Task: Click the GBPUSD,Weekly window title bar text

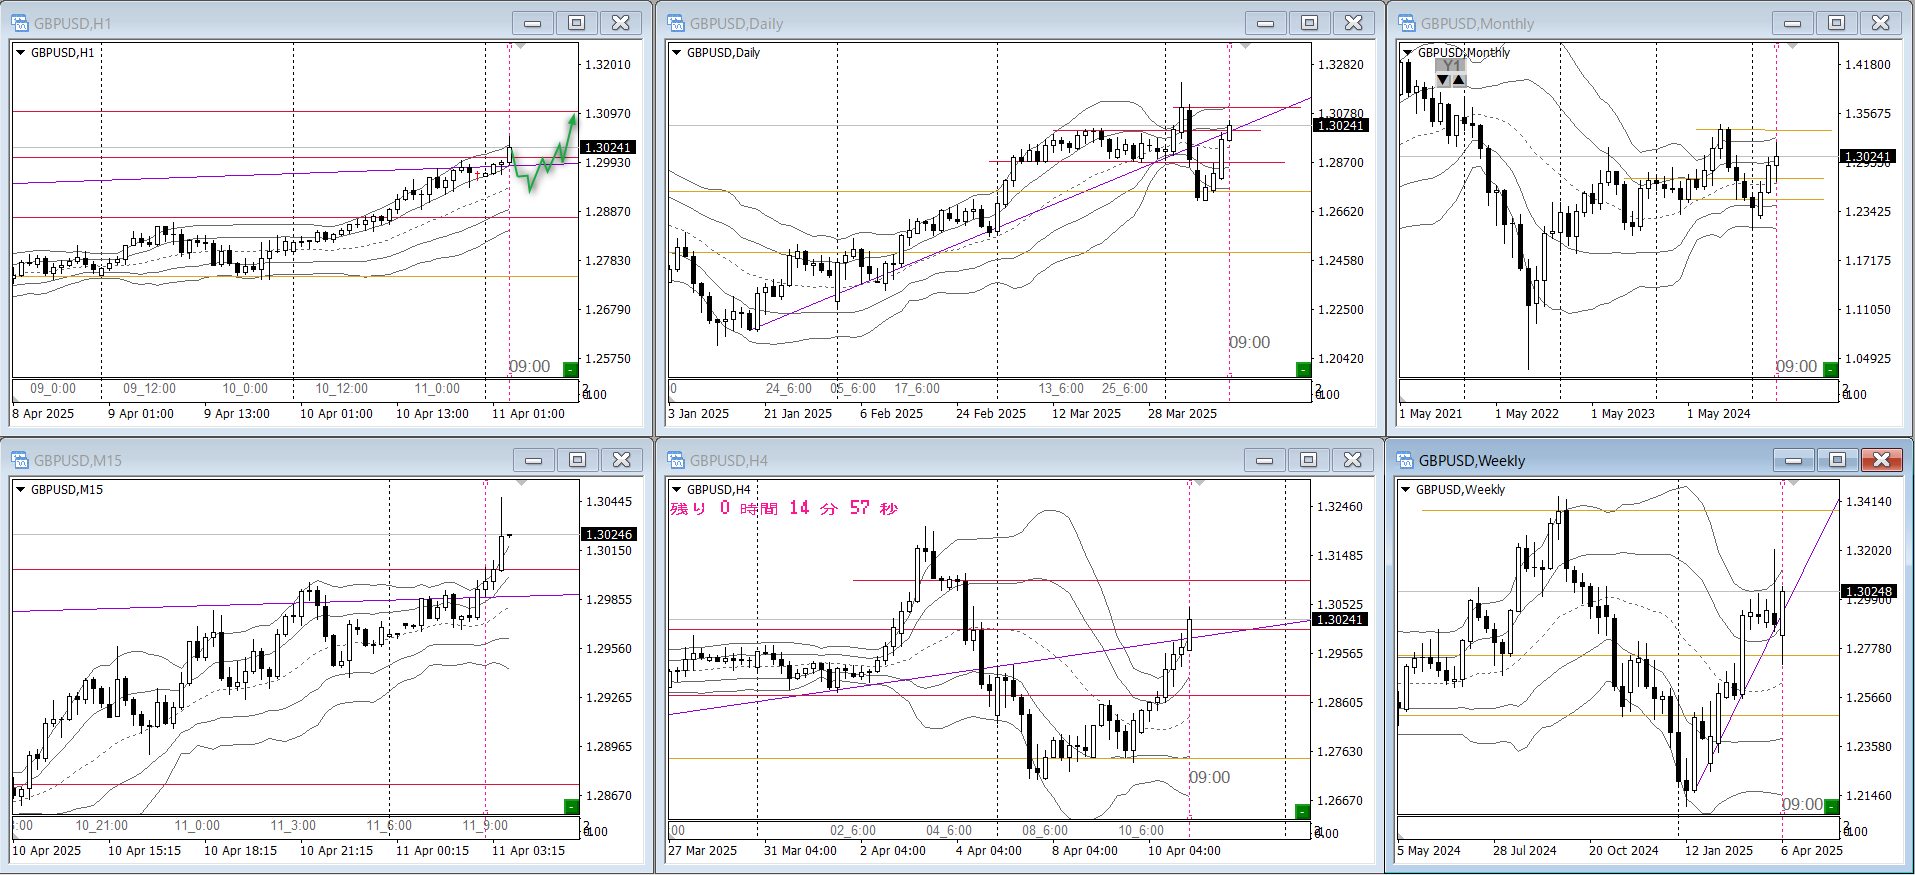Action: [1472, 461]
